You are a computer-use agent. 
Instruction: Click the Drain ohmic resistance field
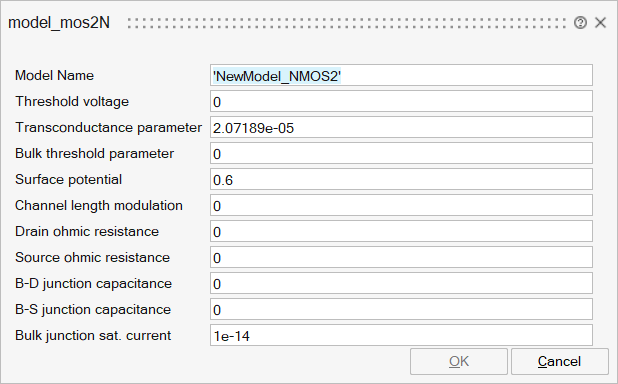click(401, 231)
